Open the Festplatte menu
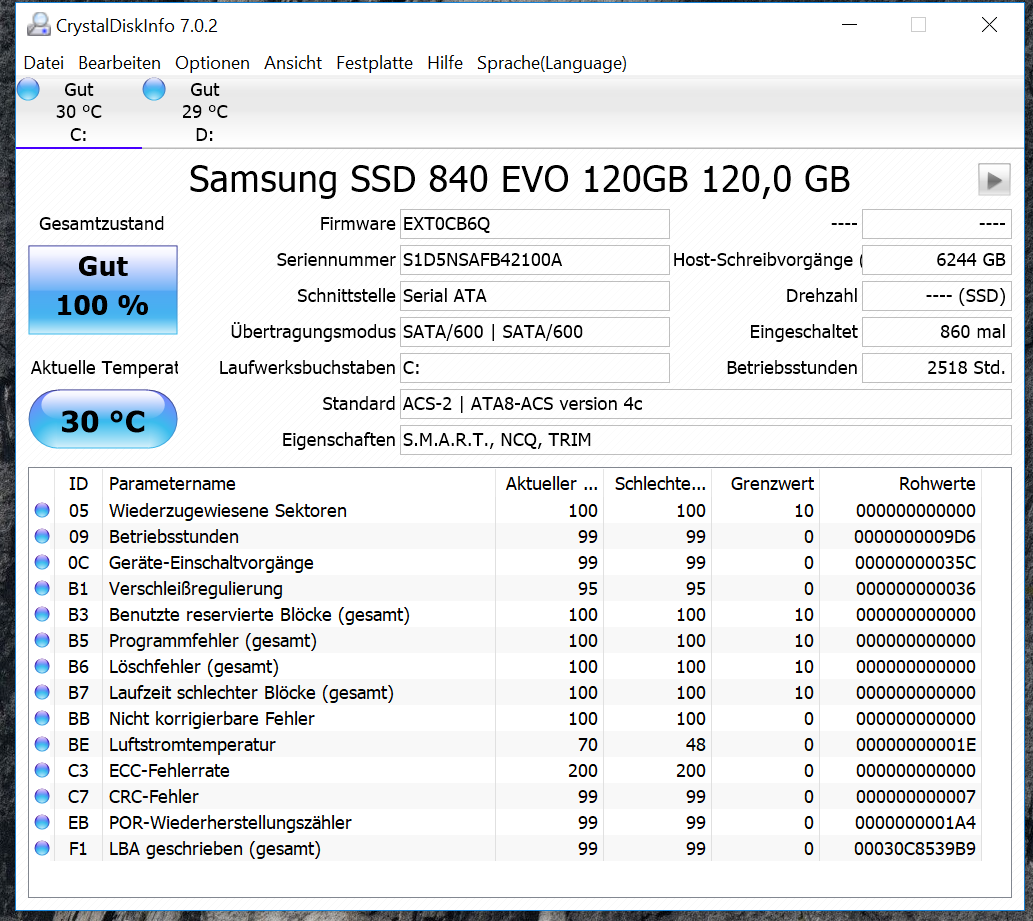Screen dimensions: 1033x921 tap(374, 63)
